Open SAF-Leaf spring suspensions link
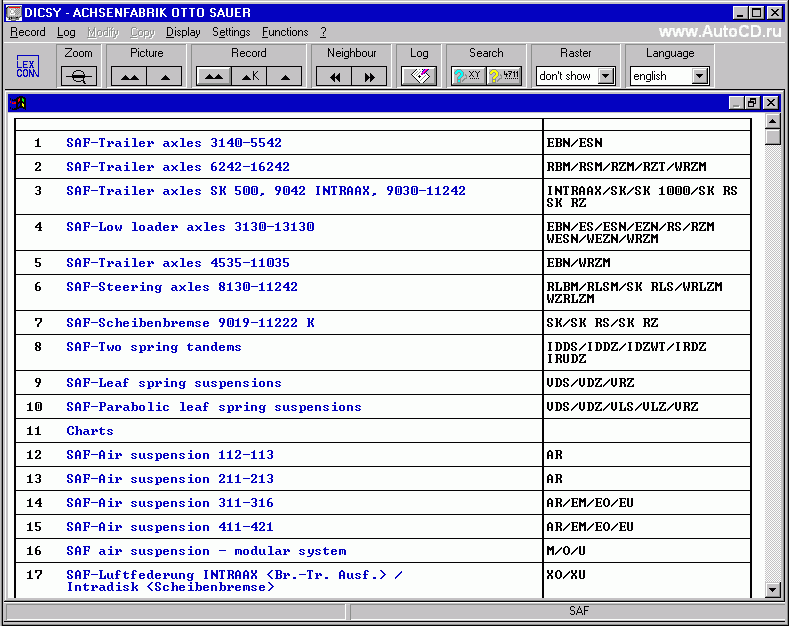Screen dimensions: 789x626 (x=174, y=383)
